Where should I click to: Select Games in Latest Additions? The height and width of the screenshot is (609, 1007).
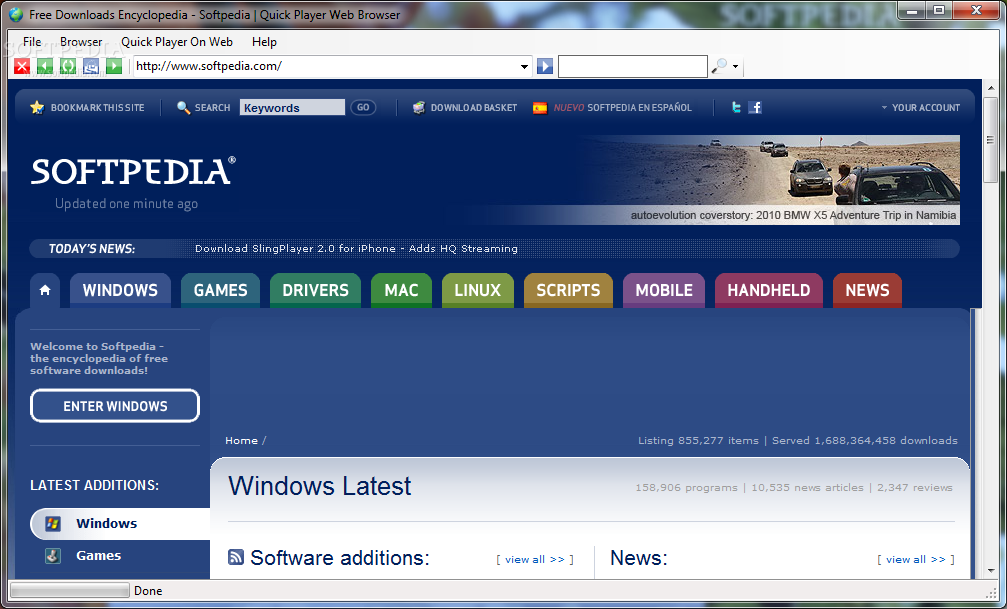pos(98,556)
